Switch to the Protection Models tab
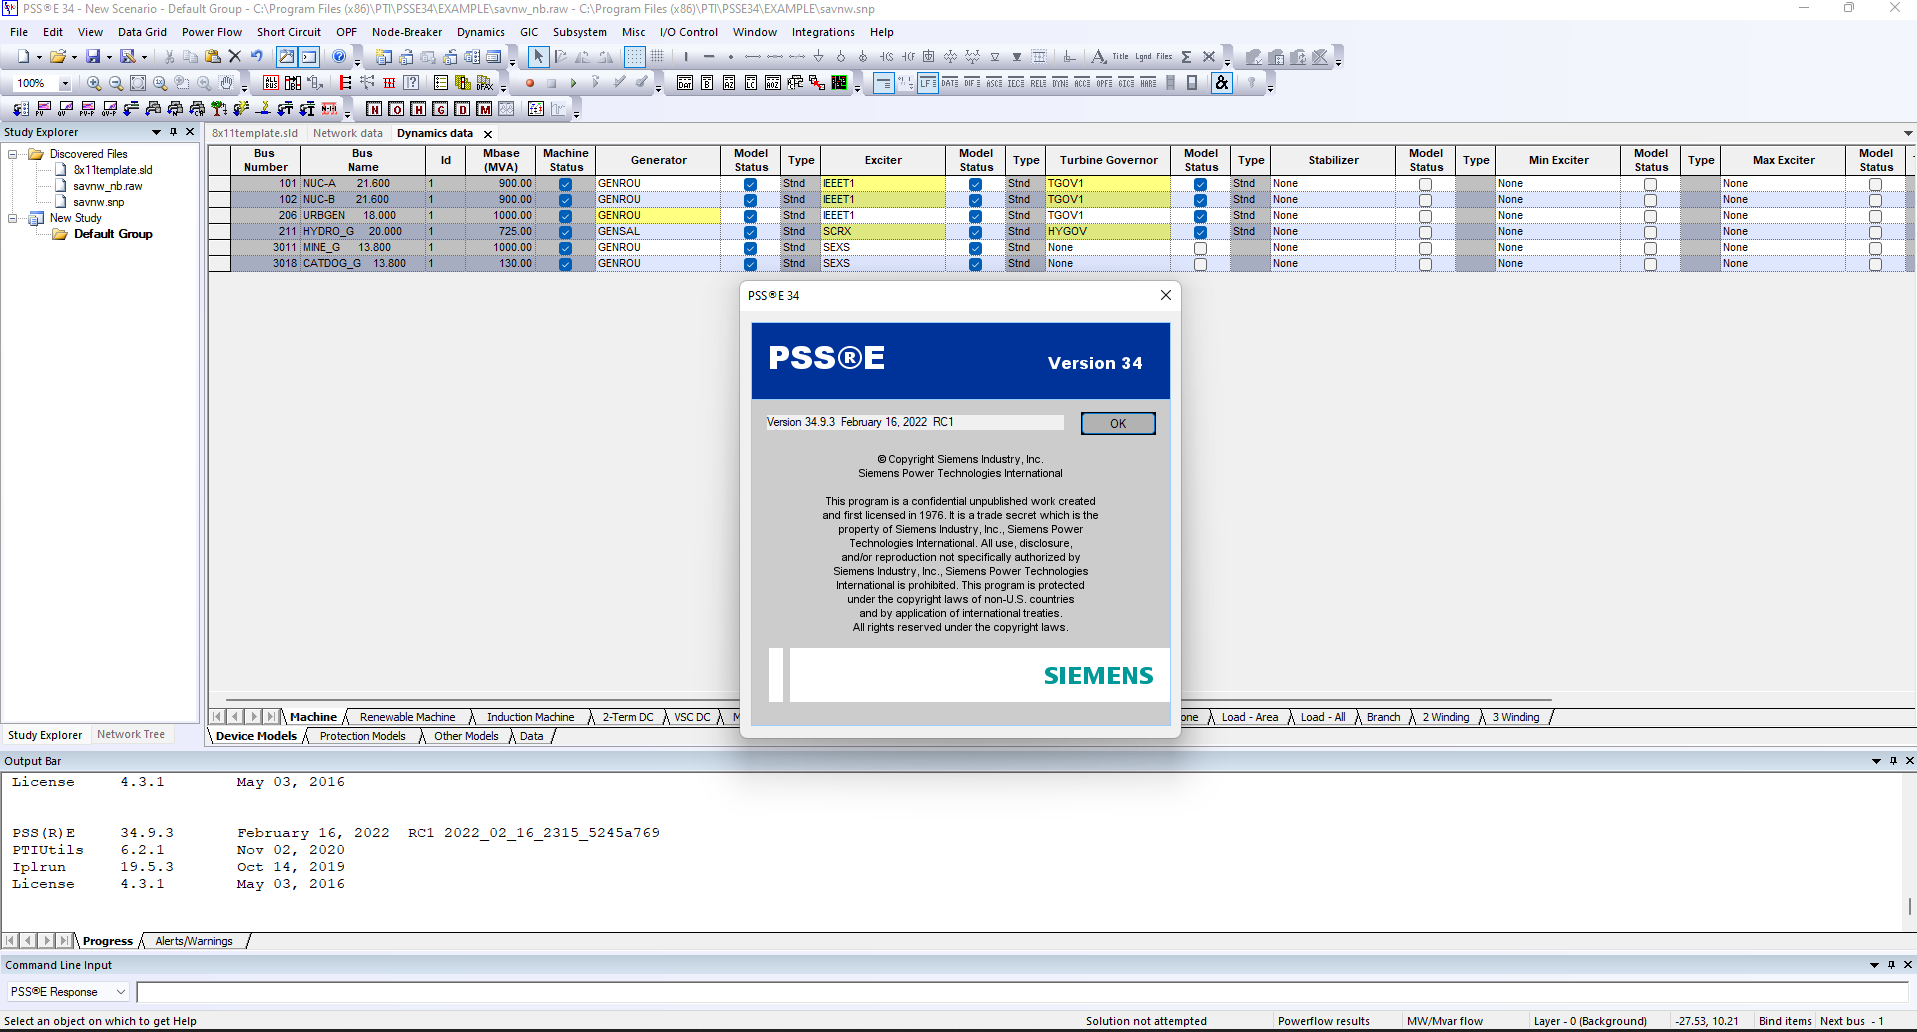This screenshot has width=1917, height=1032. coord(362,736)
